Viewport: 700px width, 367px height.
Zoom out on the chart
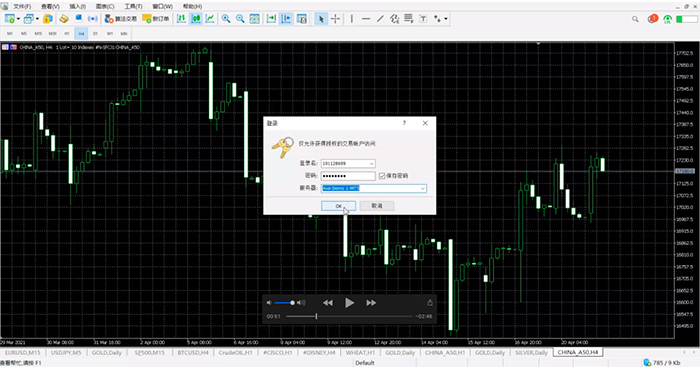click(240, 19)
